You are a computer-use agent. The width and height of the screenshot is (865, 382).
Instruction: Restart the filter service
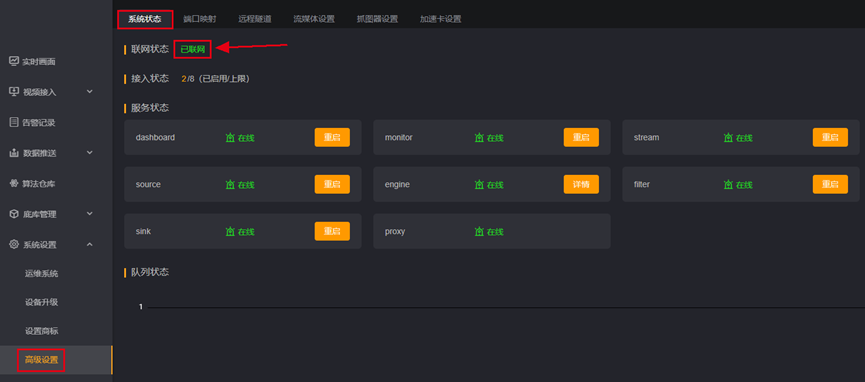pyautogui.click(x=830, y=184)
